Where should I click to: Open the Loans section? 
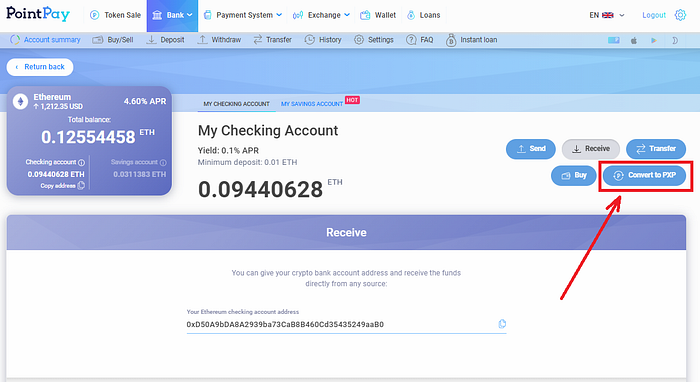pyautogui.click(x=424, y=15)
